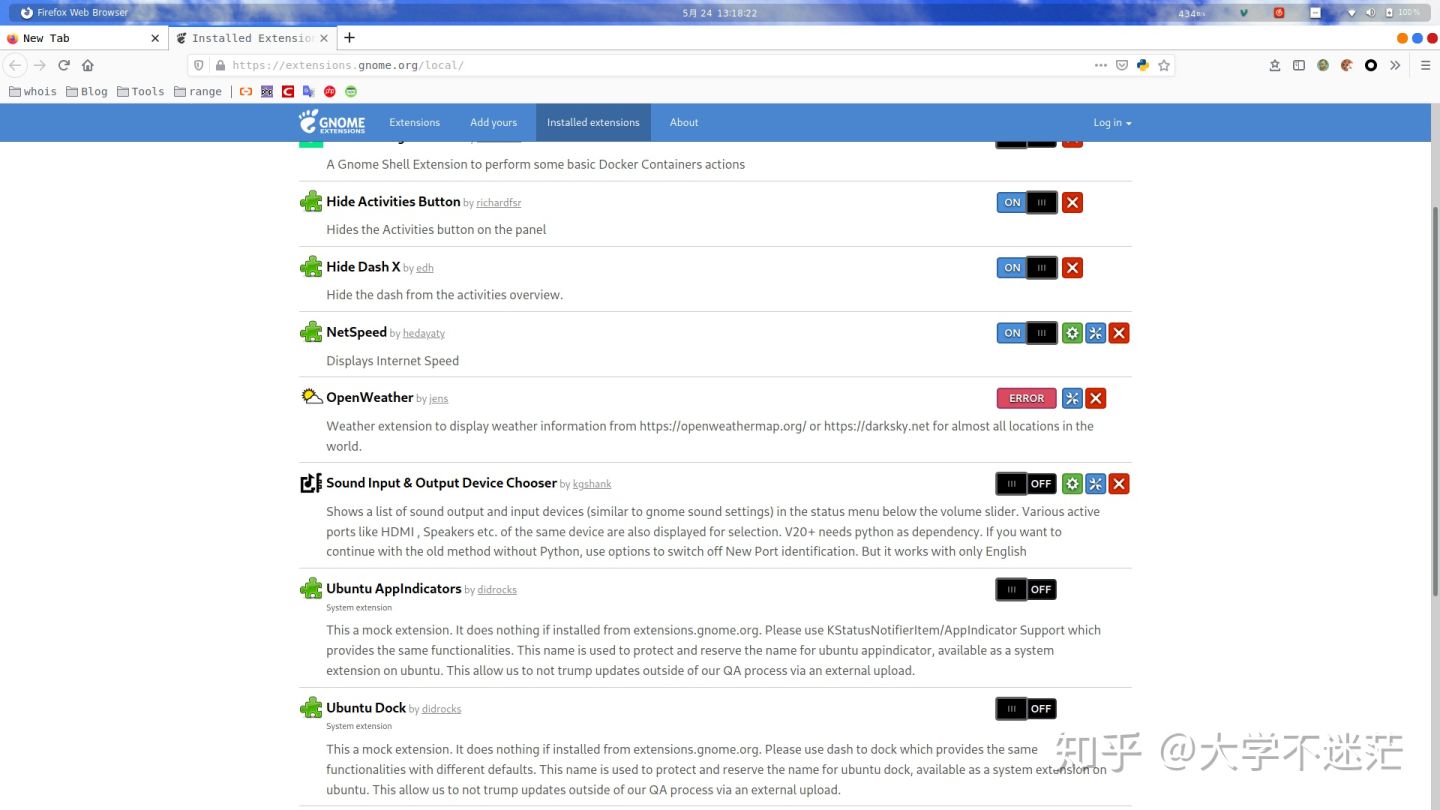
Task: Open Sound Device Chooser green settings gear
Action: pos(1072,484)
